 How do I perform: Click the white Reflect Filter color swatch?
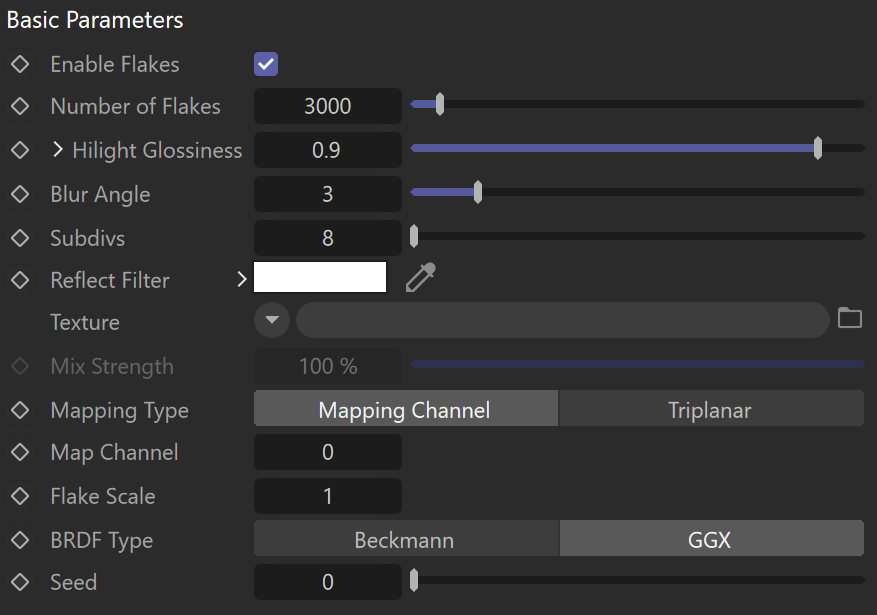pyautogui.click(x=320, y=277)
